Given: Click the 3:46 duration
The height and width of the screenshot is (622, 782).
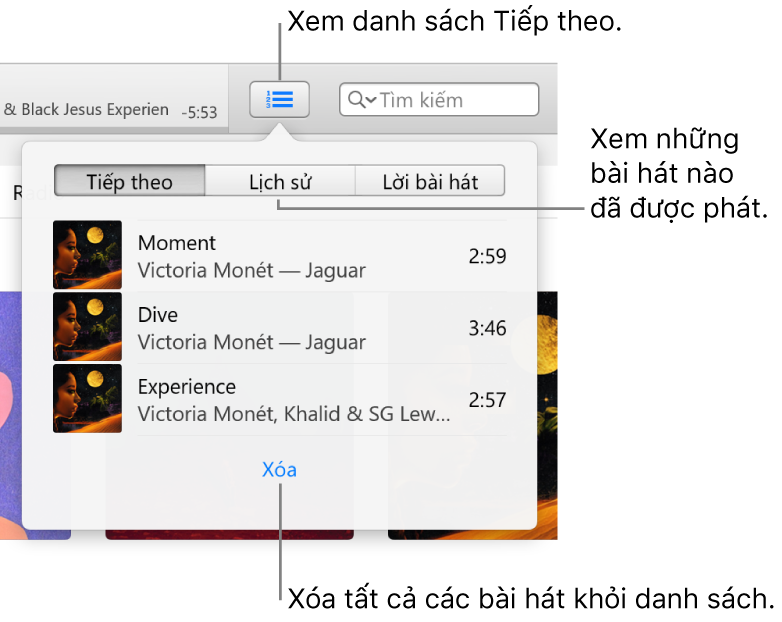Looking at the screenshot, I should (x=487, y=328).
